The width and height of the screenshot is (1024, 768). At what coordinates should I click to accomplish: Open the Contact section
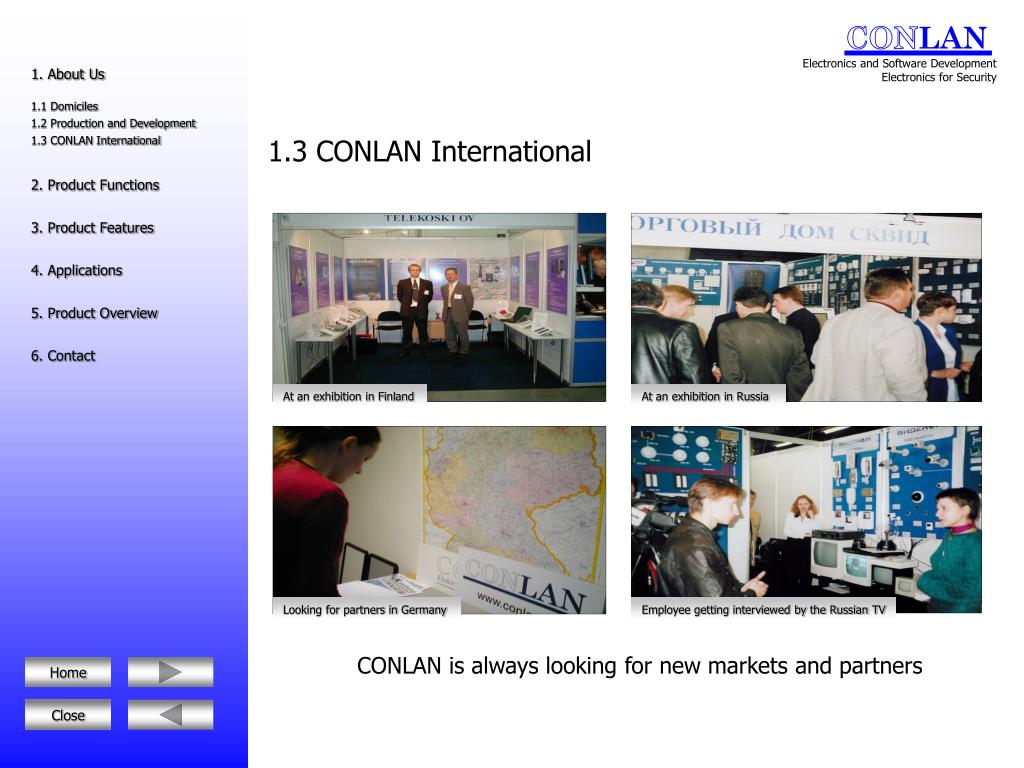63,356
